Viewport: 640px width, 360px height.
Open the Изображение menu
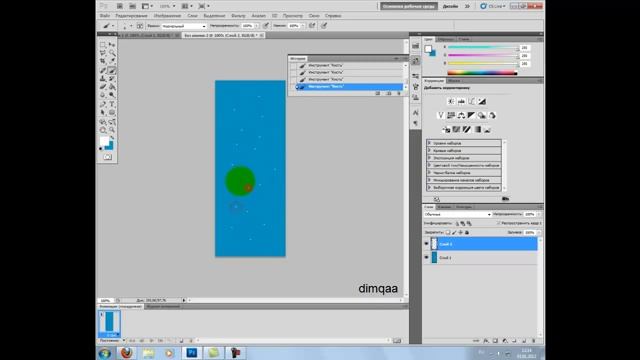[x=167, y=16]
